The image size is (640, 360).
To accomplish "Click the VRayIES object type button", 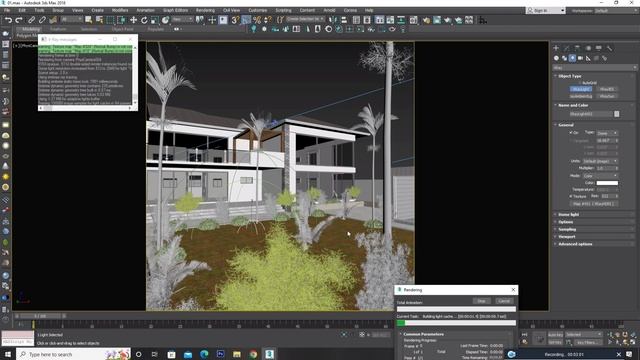I will pos(607,89).
